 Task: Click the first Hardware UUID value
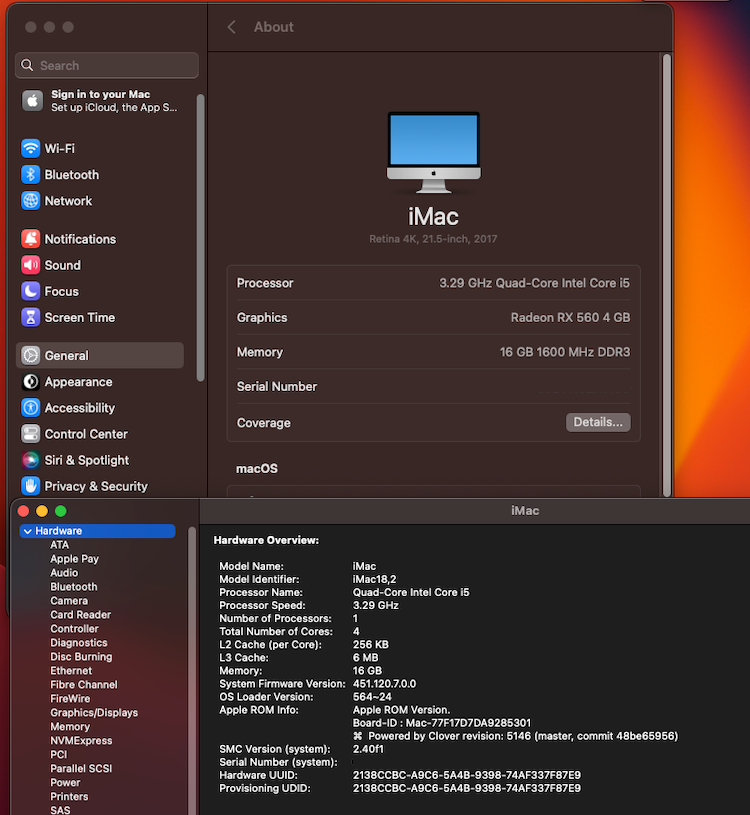(x=467, y=775)
